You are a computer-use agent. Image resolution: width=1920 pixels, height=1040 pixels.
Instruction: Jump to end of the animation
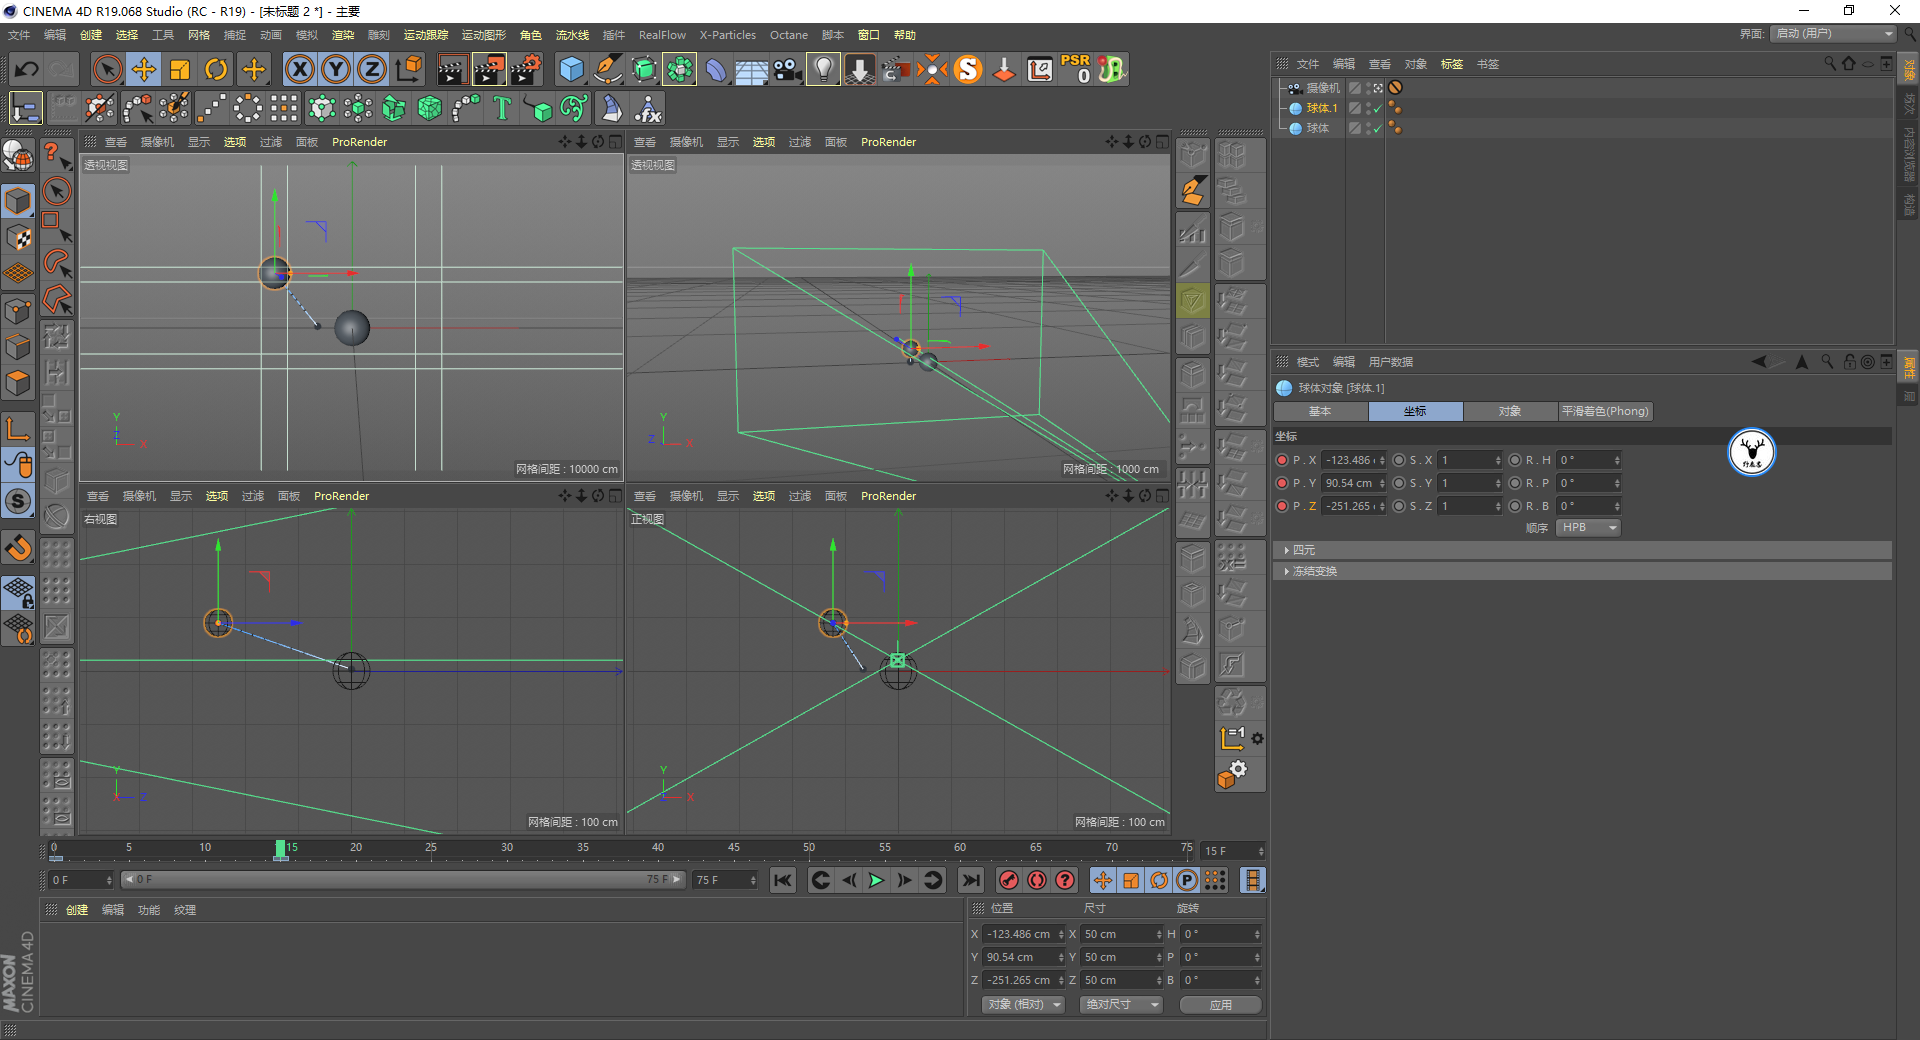click(970, 880)
